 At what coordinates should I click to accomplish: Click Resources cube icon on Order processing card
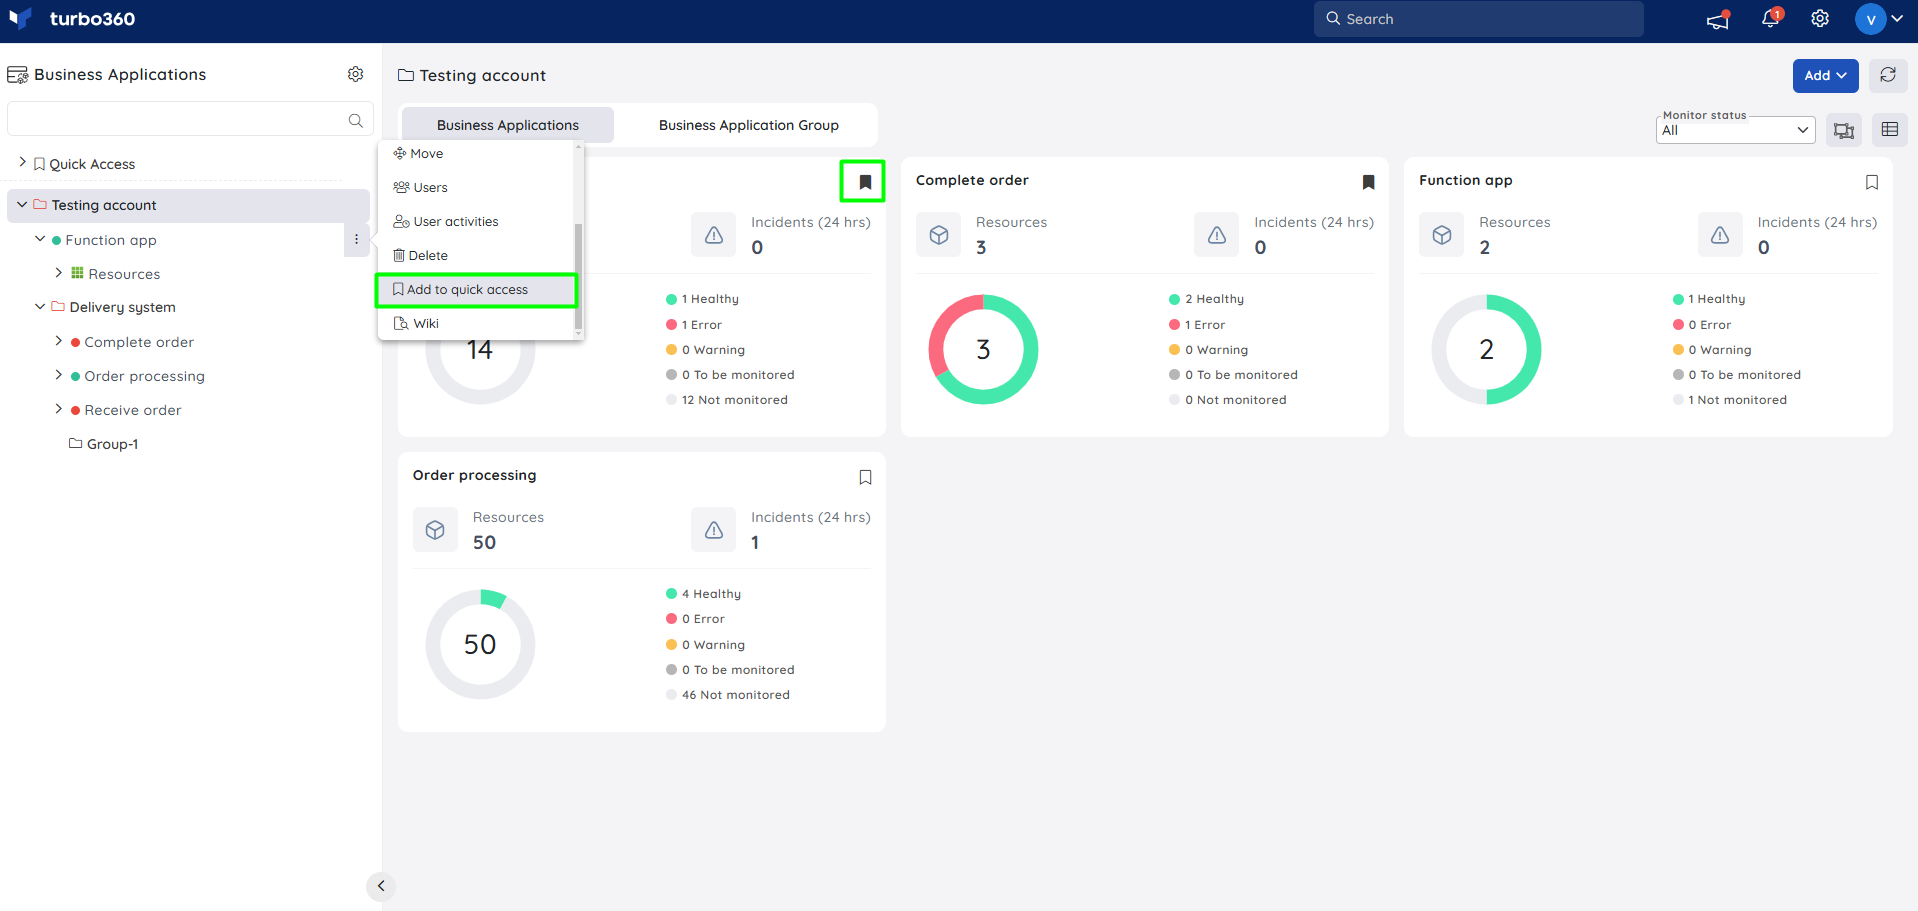click(x=435, y=530)
